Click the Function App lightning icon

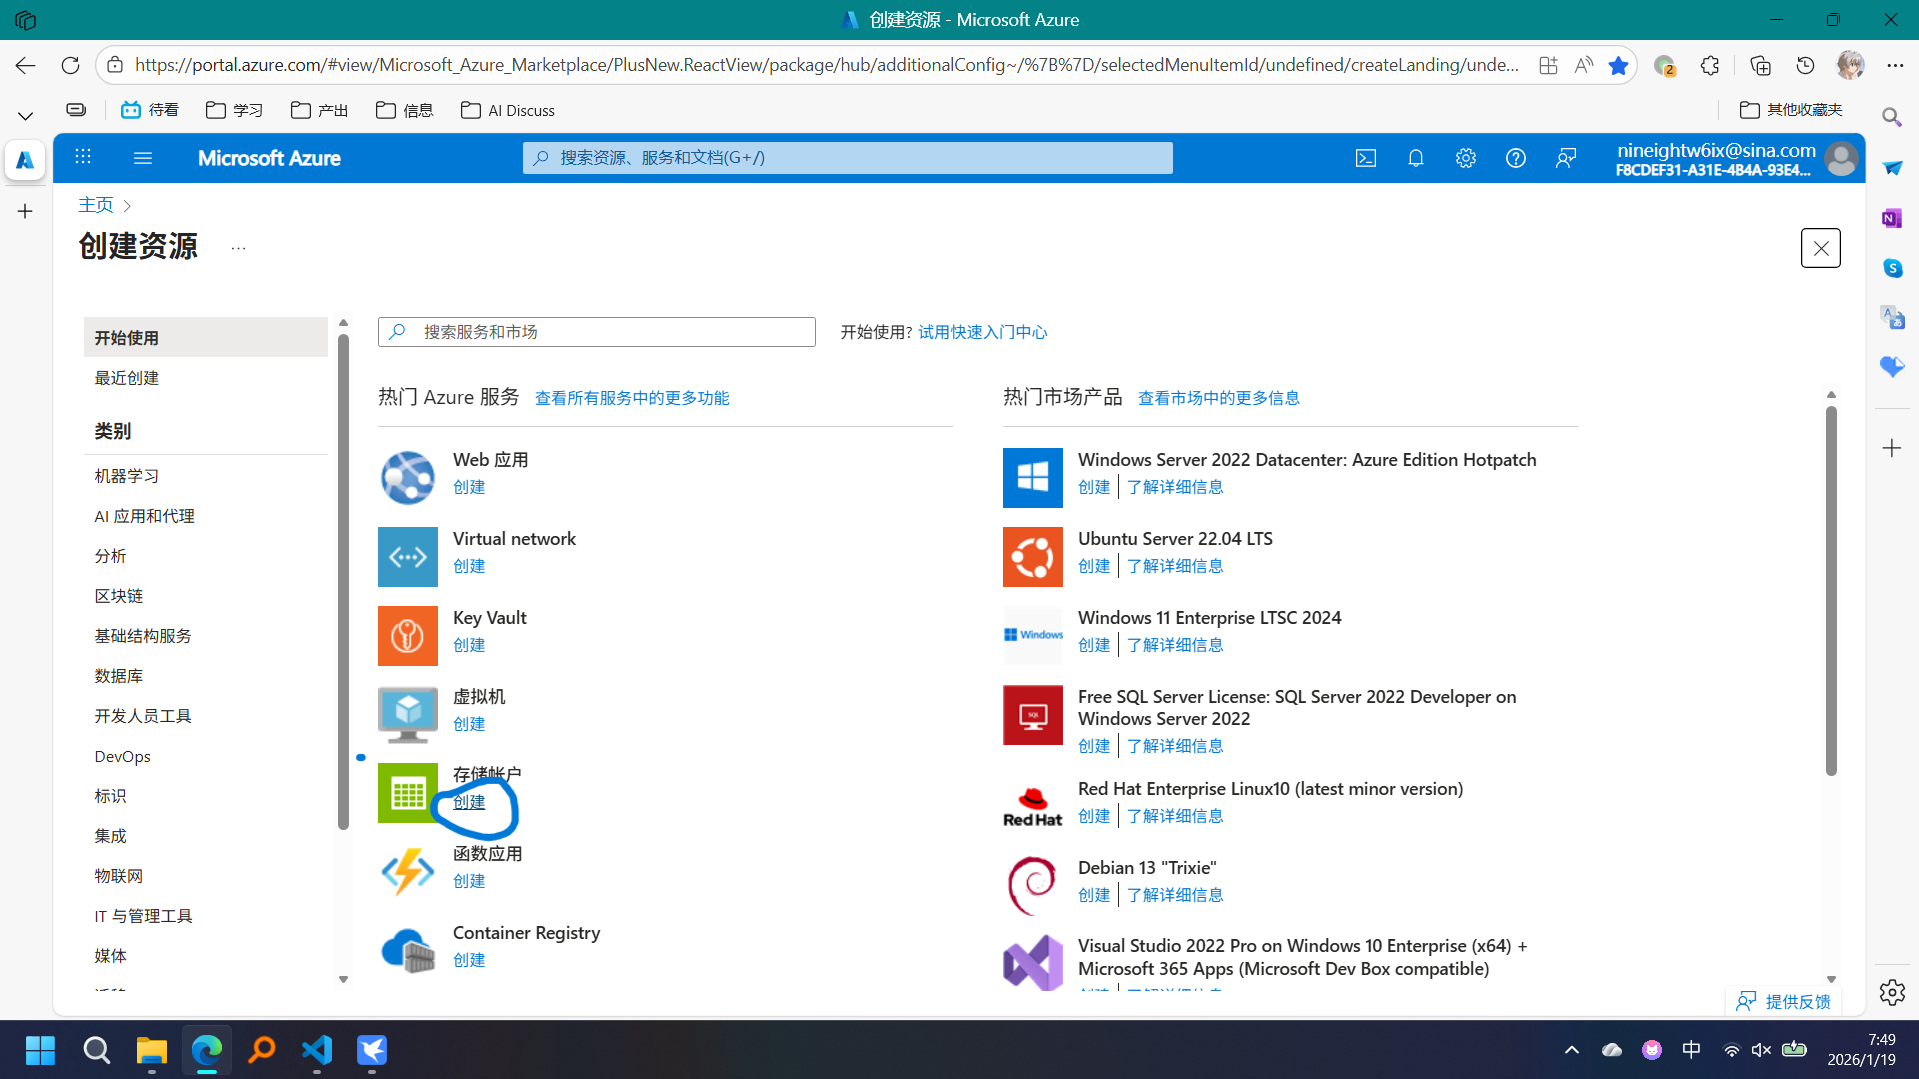click(x=407, y=872)
